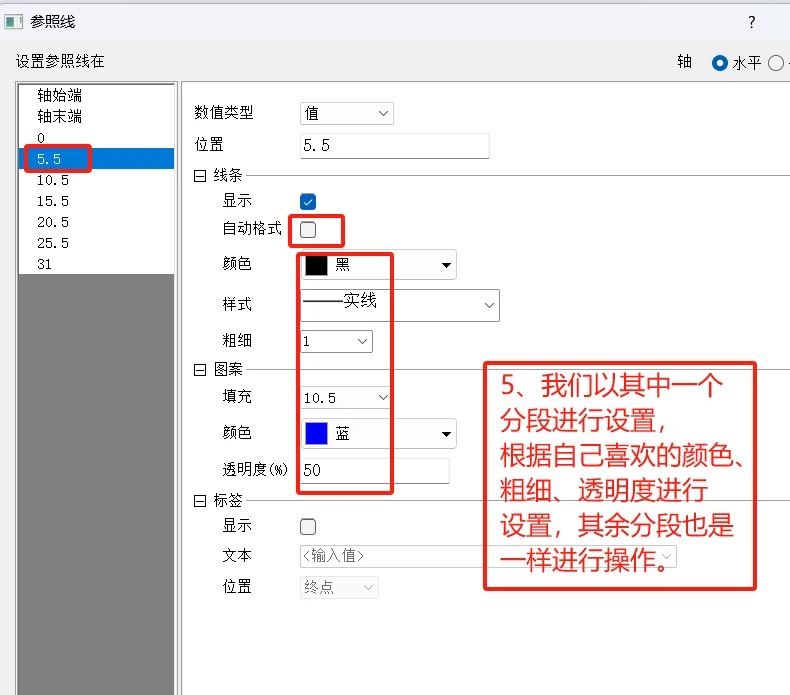
Task: Open the line 样式 dropdown showing 实线
Action: tap(399, 304)
